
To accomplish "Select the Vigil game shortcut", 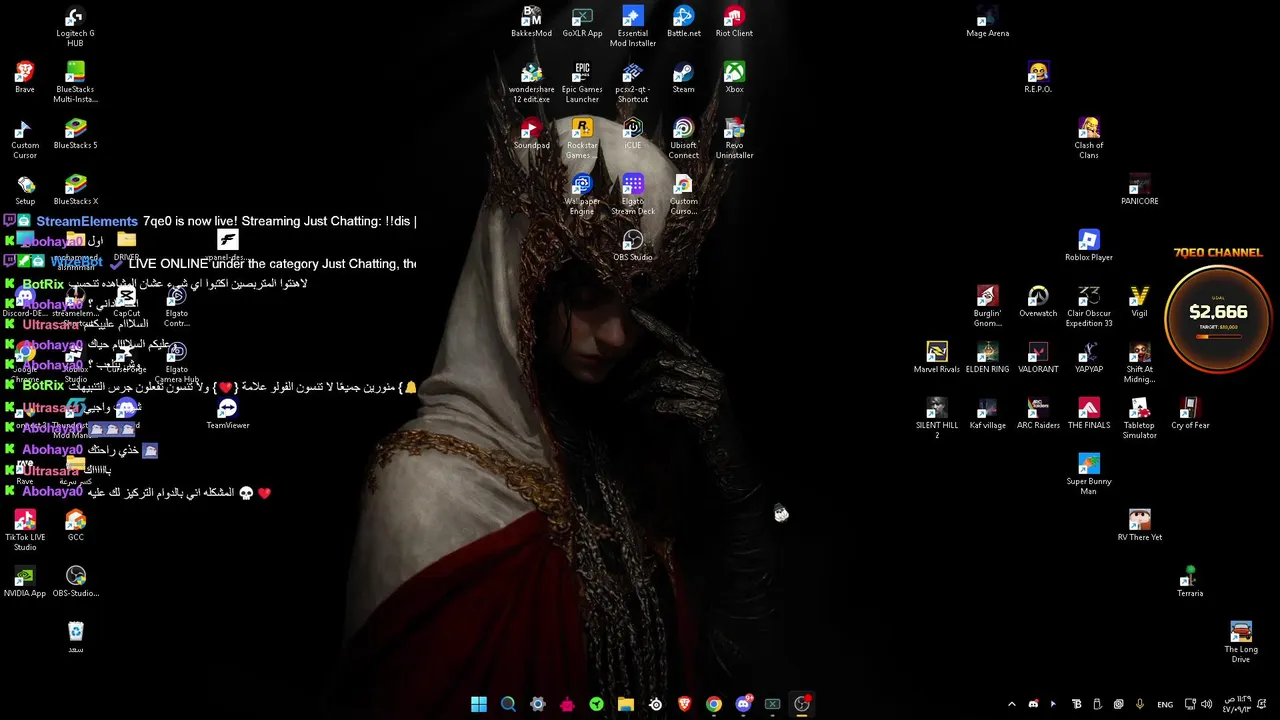I will 1139,302.
